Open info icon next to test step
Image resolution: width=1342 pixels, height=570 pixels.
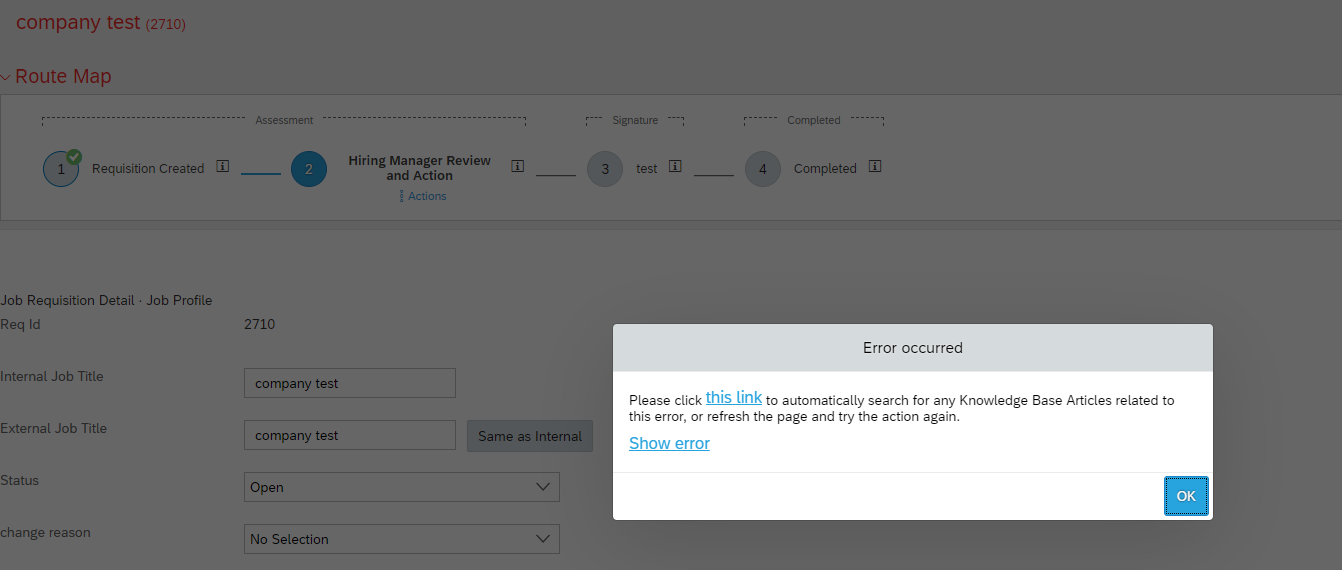click(x=675, y=167)
